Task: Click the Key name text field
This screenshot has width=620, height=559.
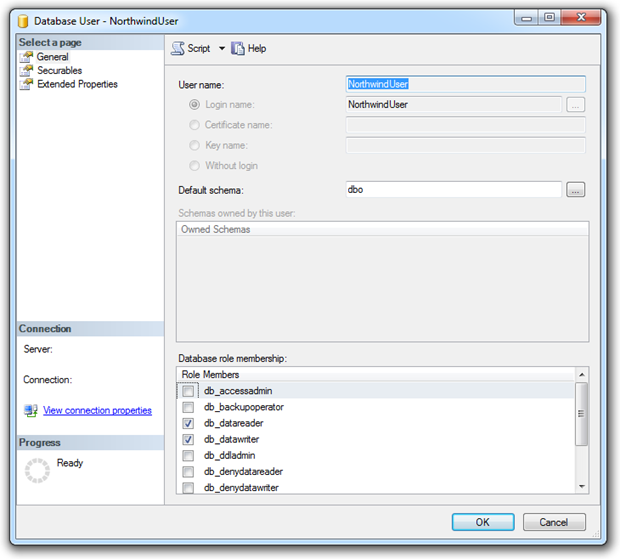Action: pyautogui.click(x=465, y=145)
